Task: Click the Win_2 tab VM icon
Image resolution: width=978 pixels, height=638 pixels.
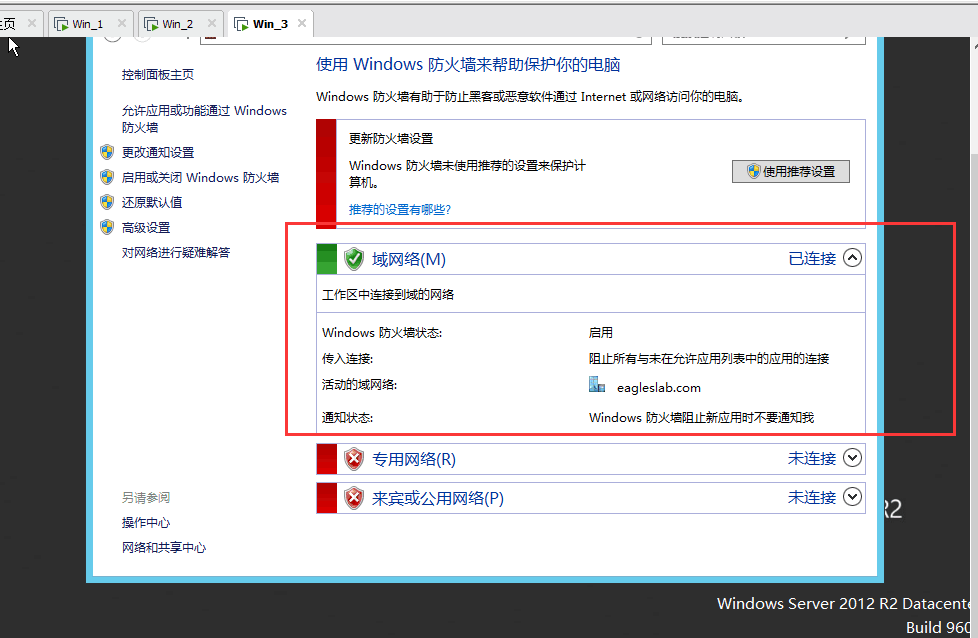Action: coord(151,24)
